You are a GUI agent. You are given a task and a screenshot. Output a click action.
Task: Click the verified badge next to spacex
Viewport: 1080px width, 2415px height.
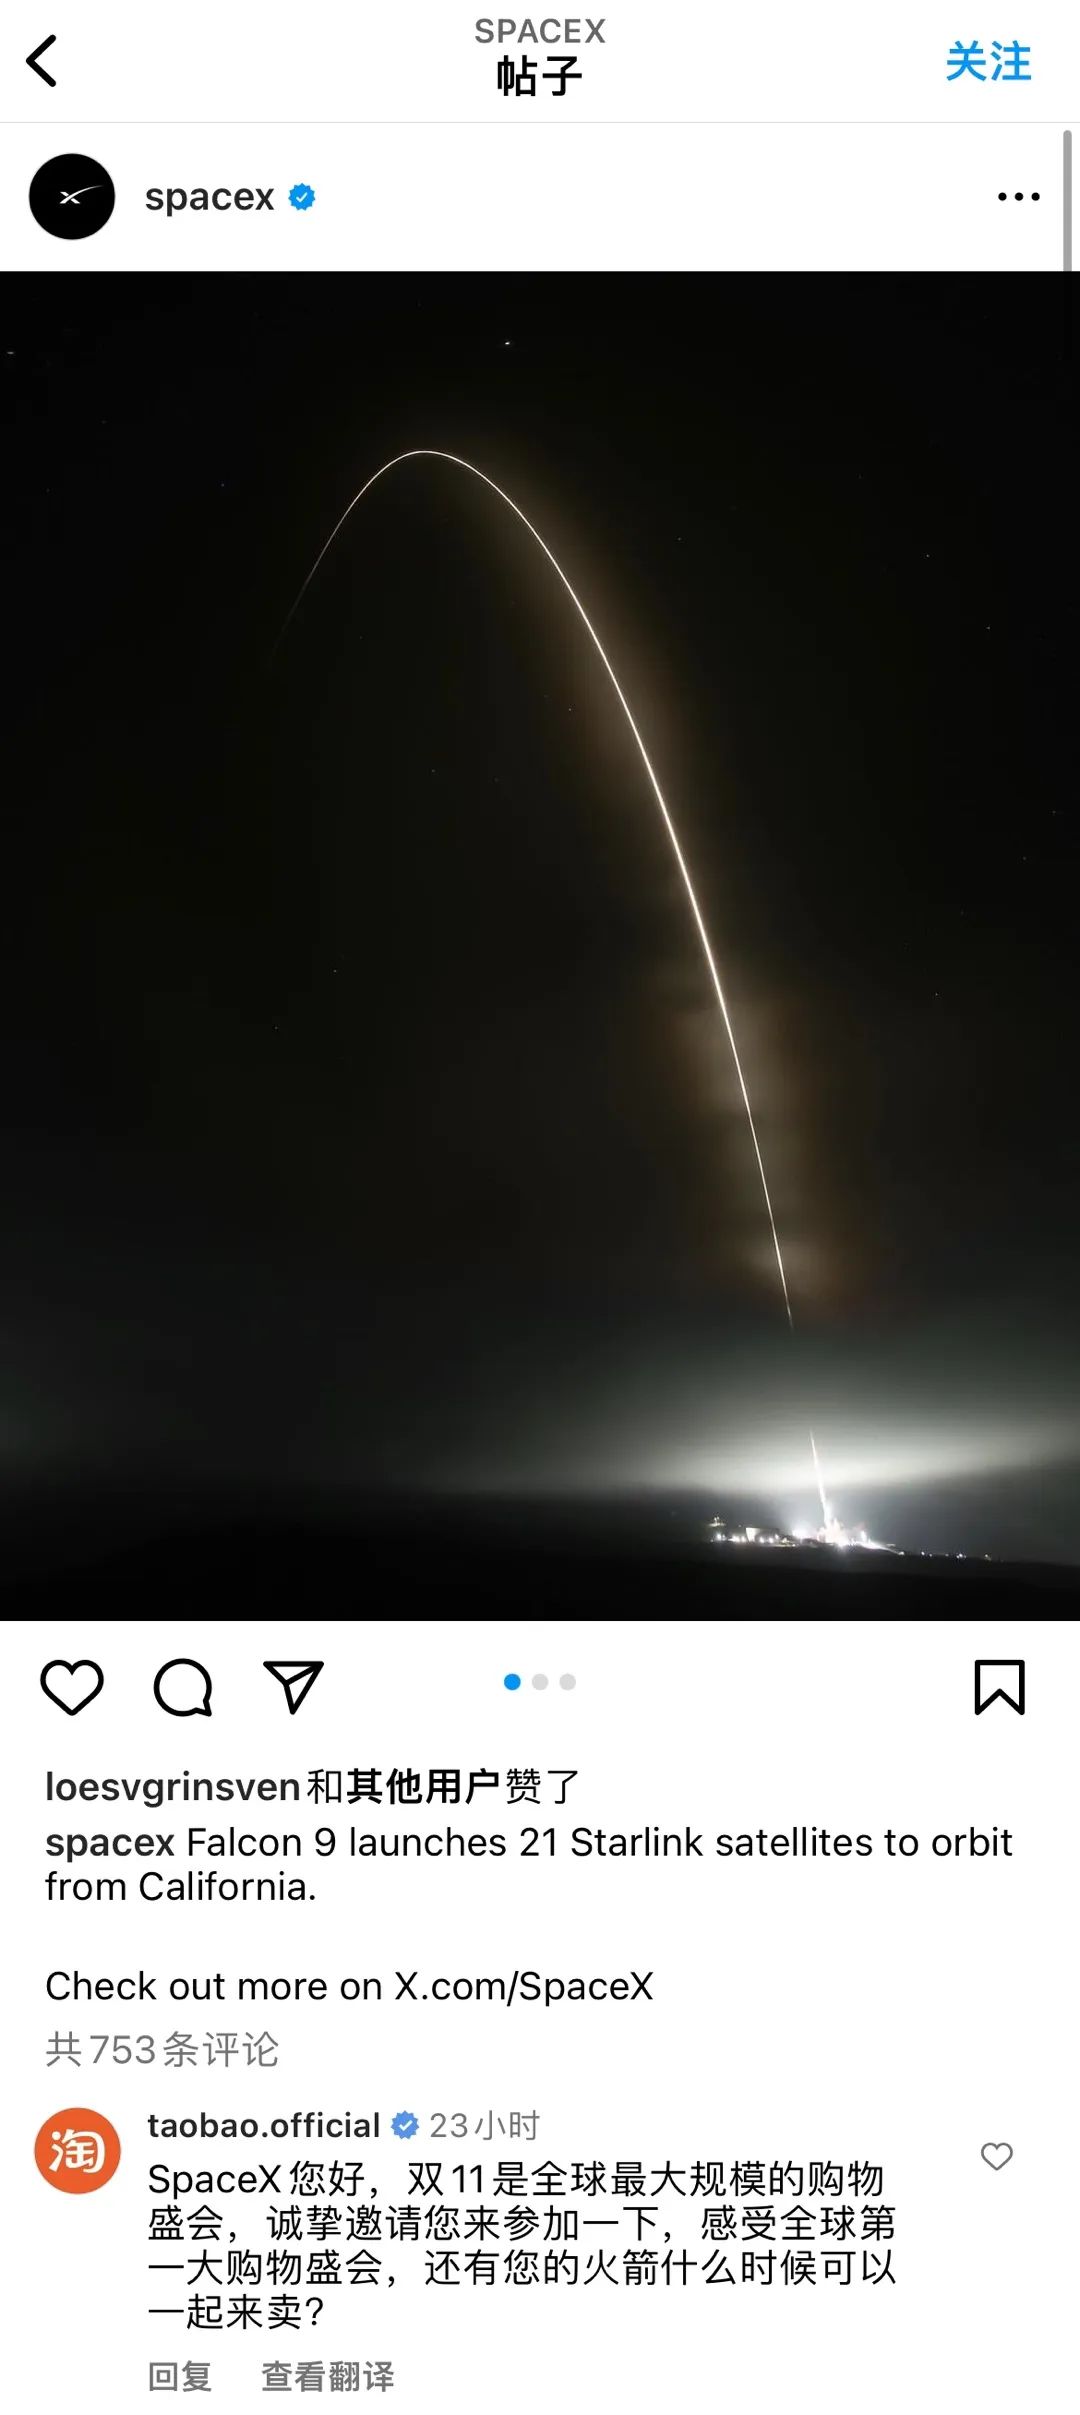302,197
